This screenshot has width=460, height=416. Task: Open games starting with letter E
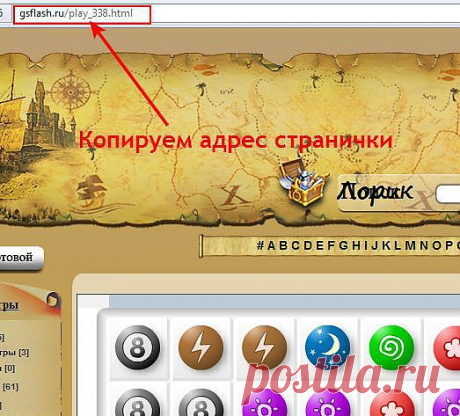click(x=320, y=246)
